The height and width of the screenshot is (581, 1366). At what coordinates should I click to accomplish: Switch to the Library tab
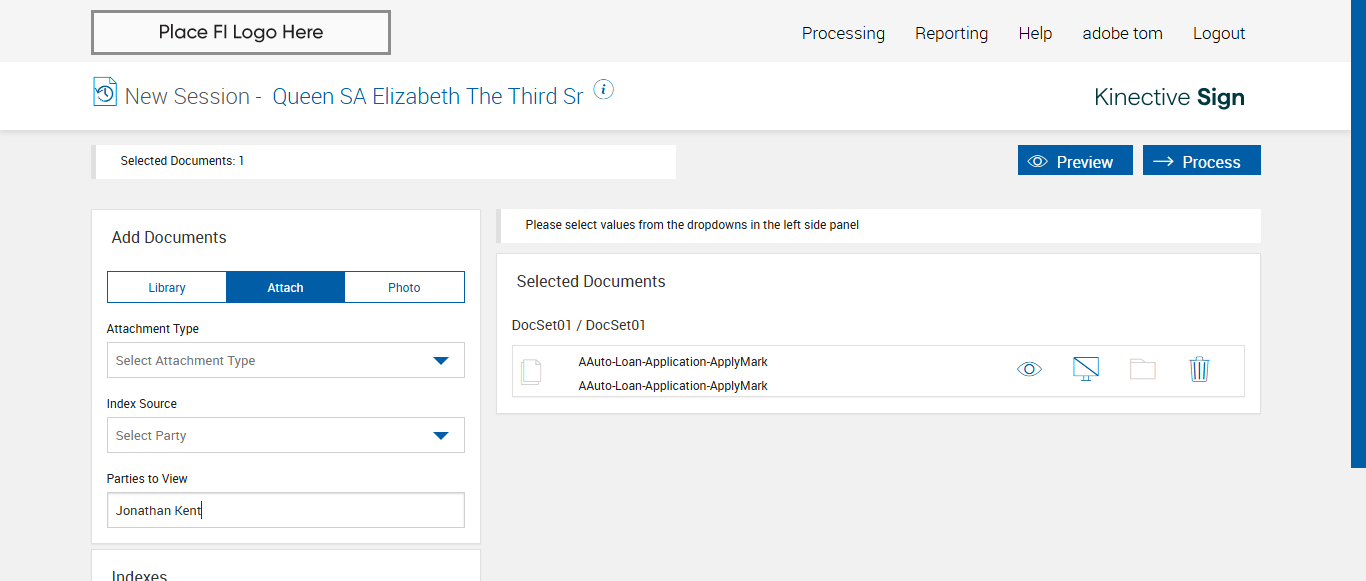167,287
